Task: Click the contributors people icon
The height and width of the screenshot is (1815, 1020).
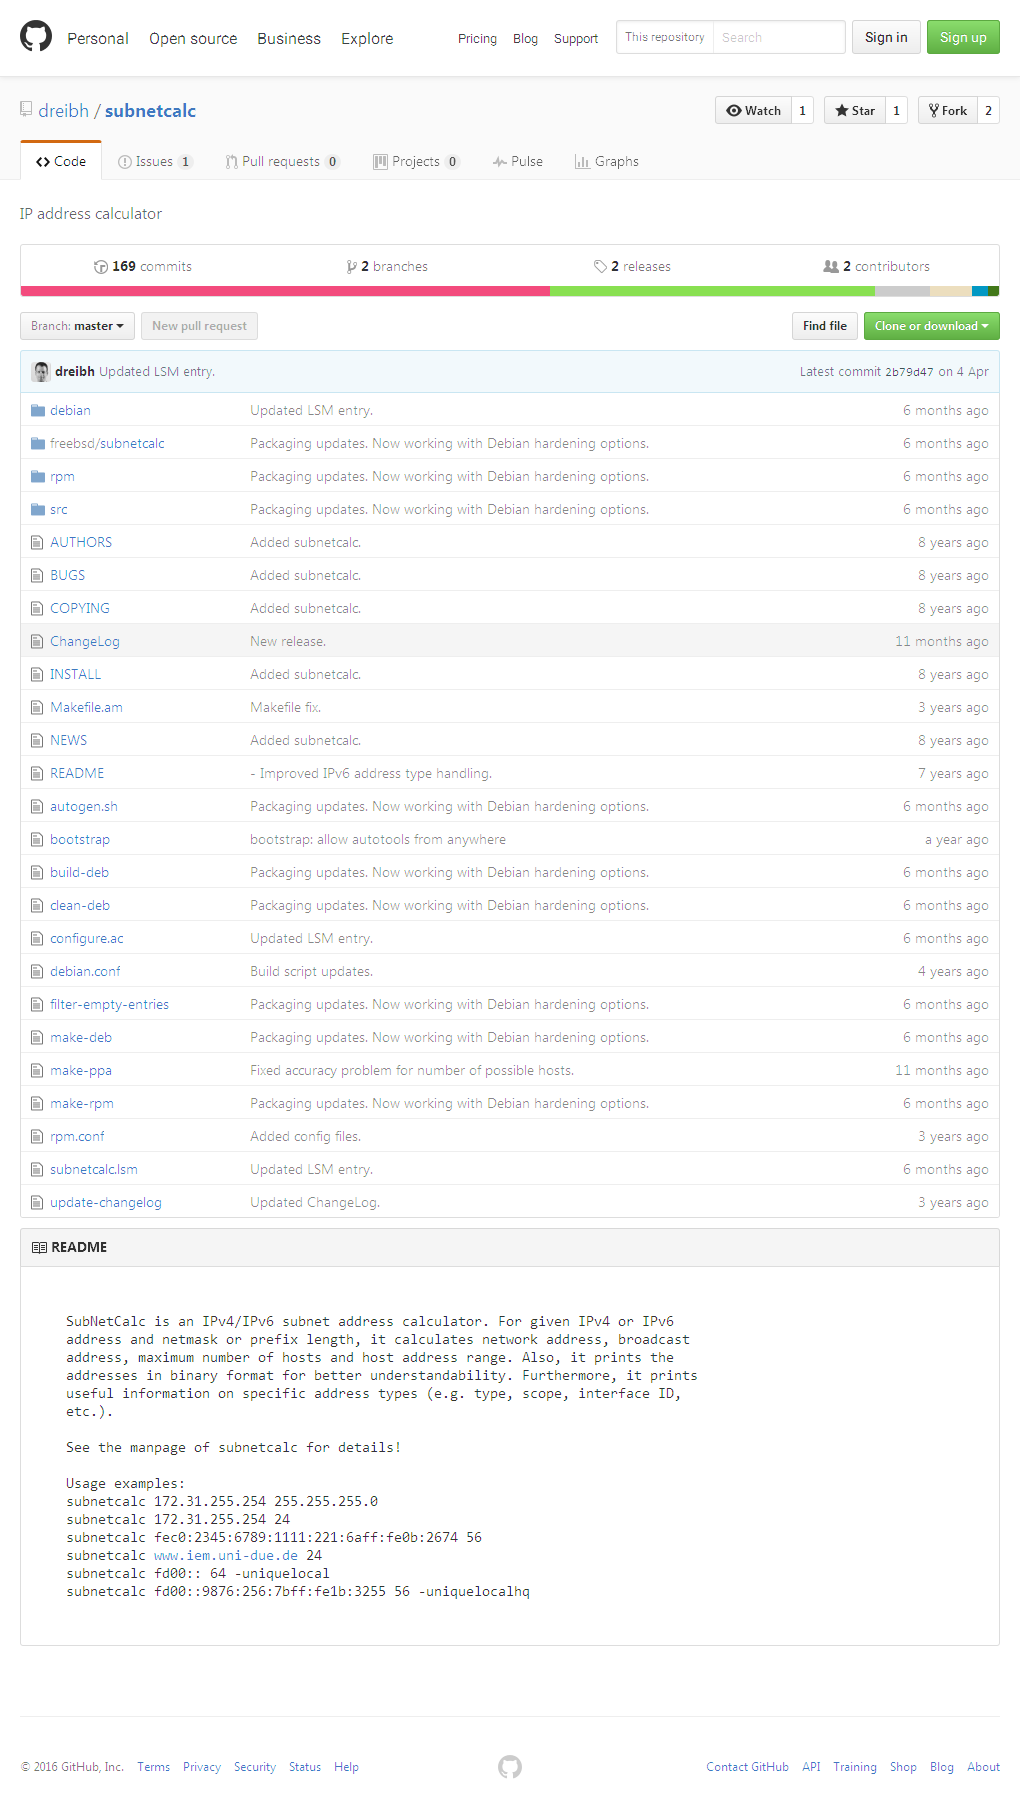Action: [x=831, y=267]
